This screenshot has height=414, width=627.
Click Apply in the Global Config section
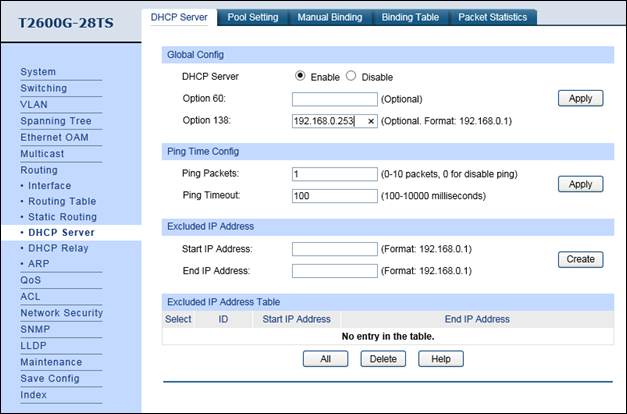[580, 98]
